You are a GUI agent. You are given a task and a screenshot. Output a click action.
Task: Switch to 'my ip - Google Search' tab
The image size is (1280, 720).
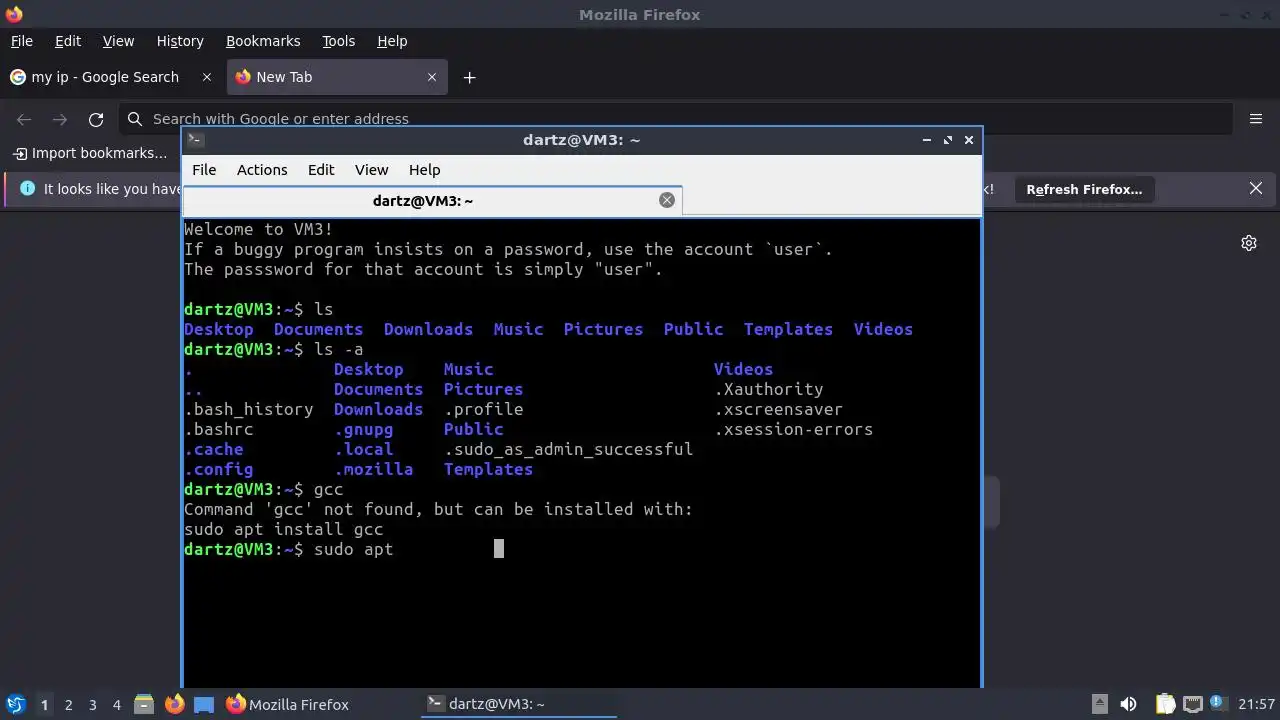coord(112,77)
